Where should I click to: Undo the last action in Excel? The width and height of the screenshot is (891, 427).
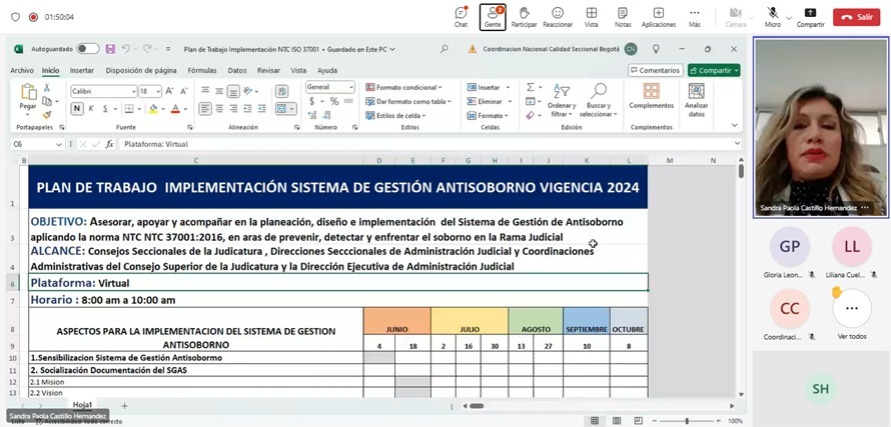[126, 49]
